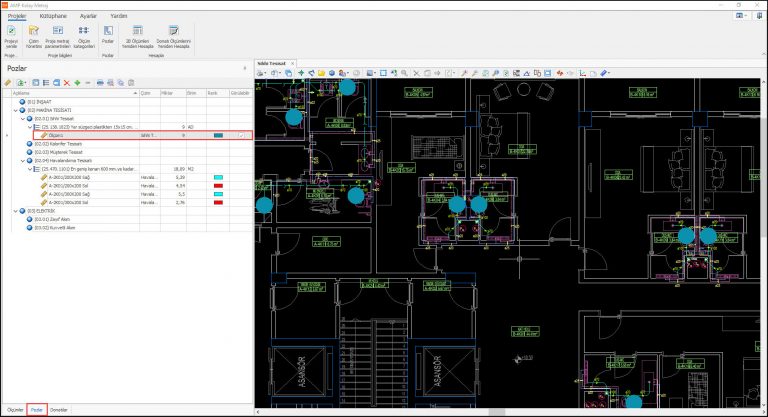Open the Ayarlar ribbon tab
Screen dimensions: 768x417
click(x=89, y=16)
